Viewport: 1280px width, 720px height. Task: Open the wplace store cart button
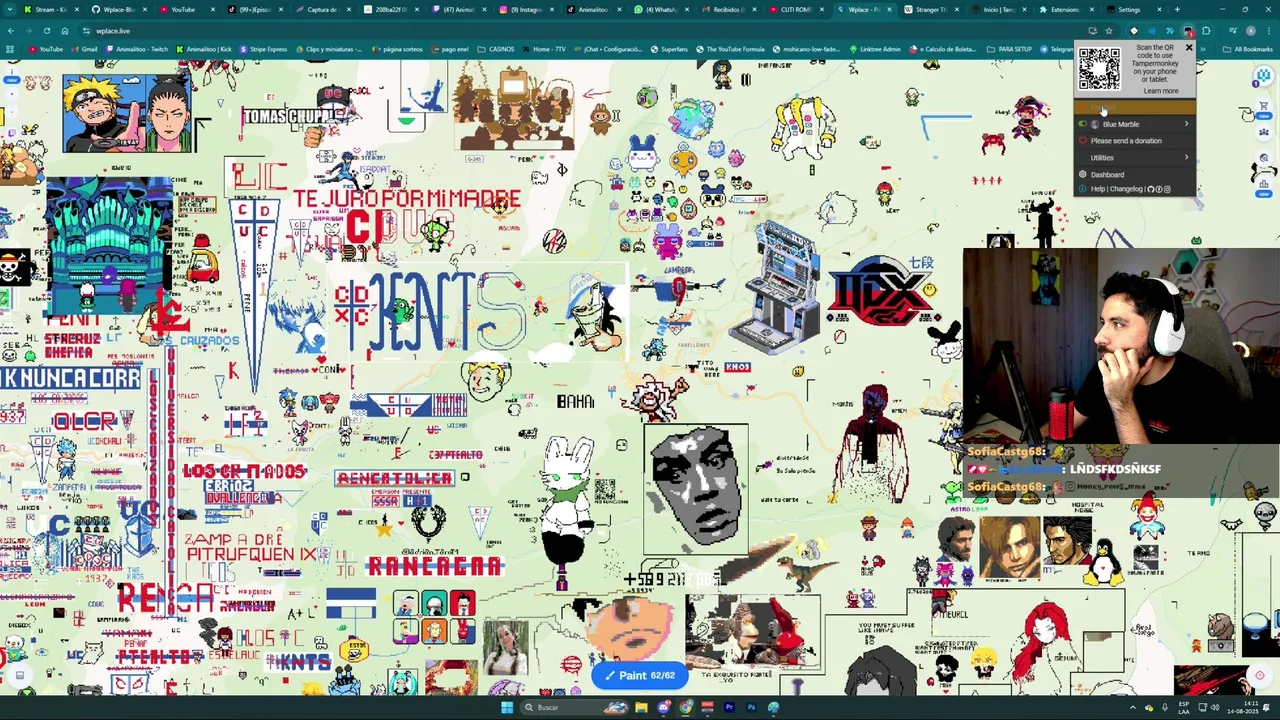point(1264,106)
